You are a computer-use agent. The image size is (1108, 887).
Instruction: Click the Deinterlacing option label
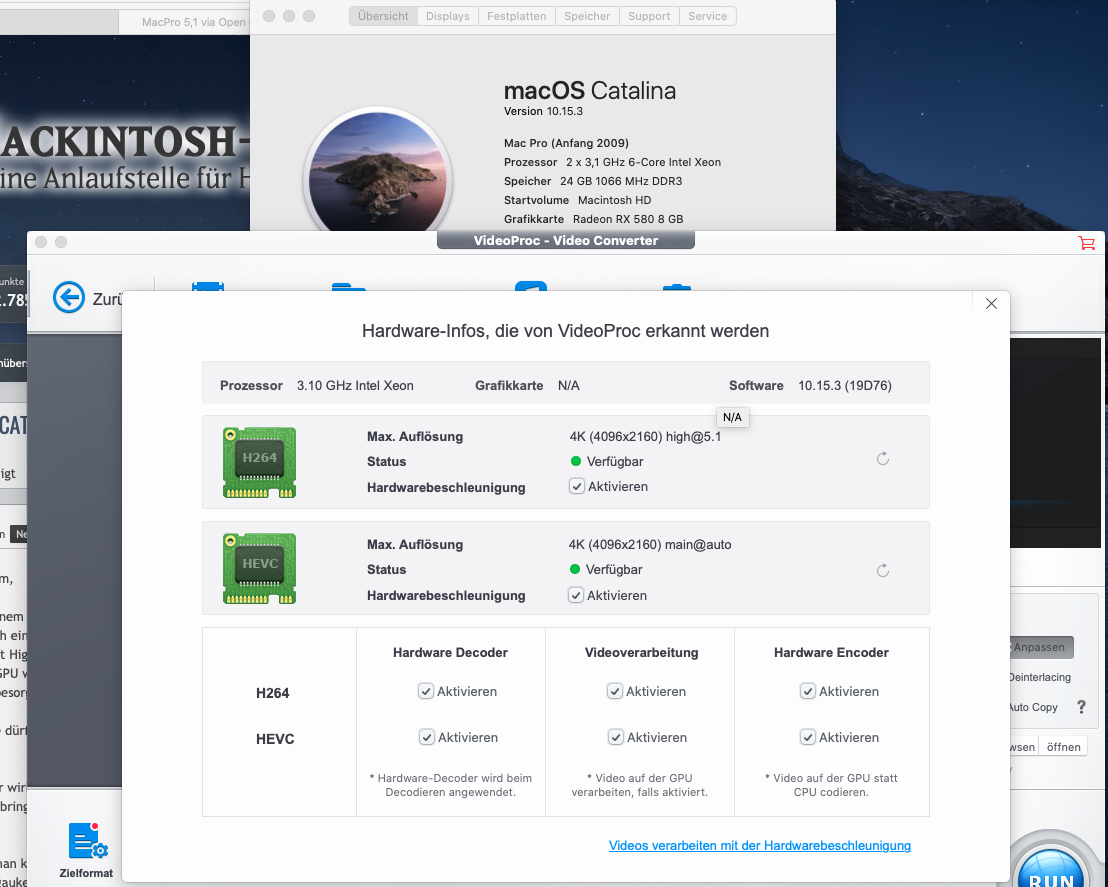tap(1040, 677)
